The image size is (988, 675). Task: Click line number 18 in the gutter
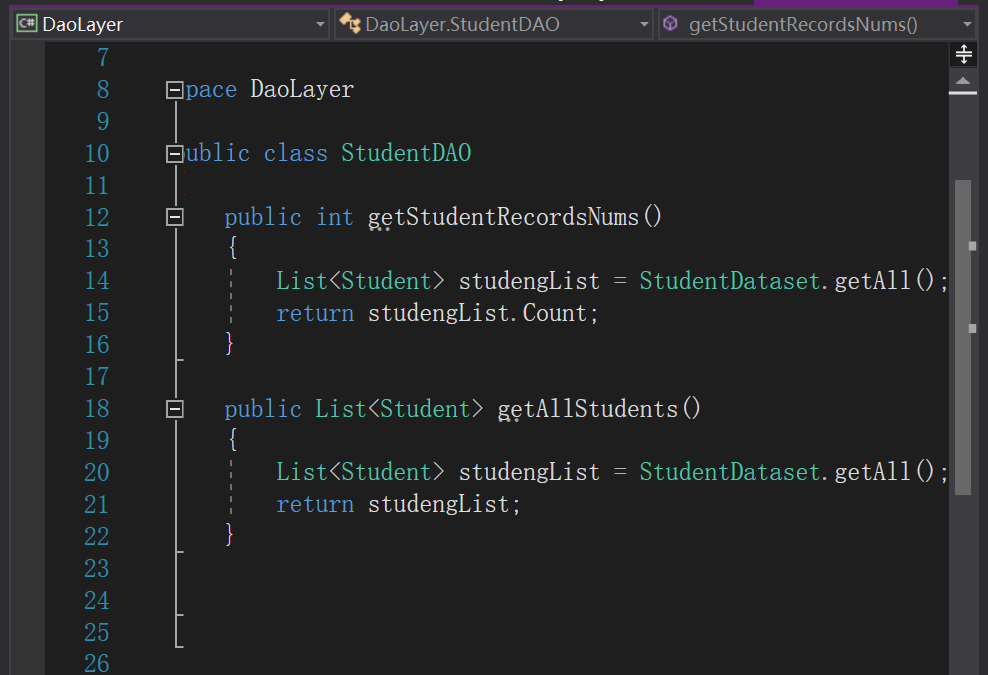point(97,409)
